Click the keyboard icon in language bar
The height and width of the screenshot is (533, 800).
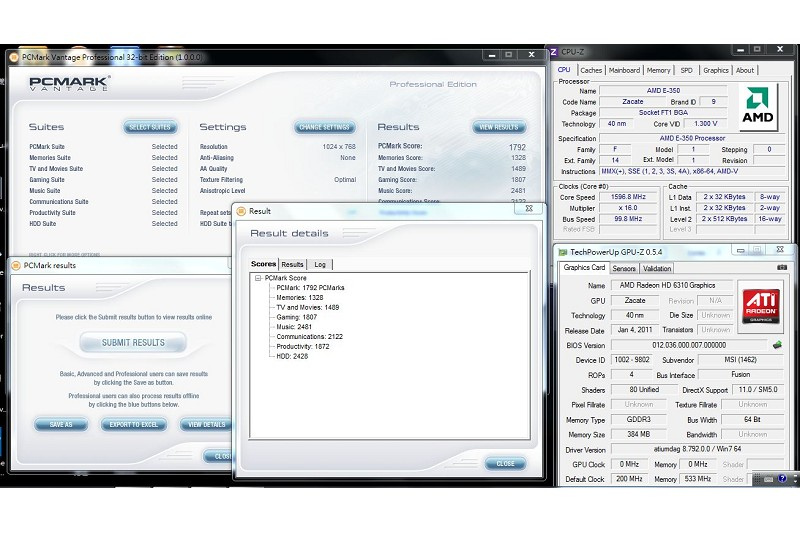769,479
